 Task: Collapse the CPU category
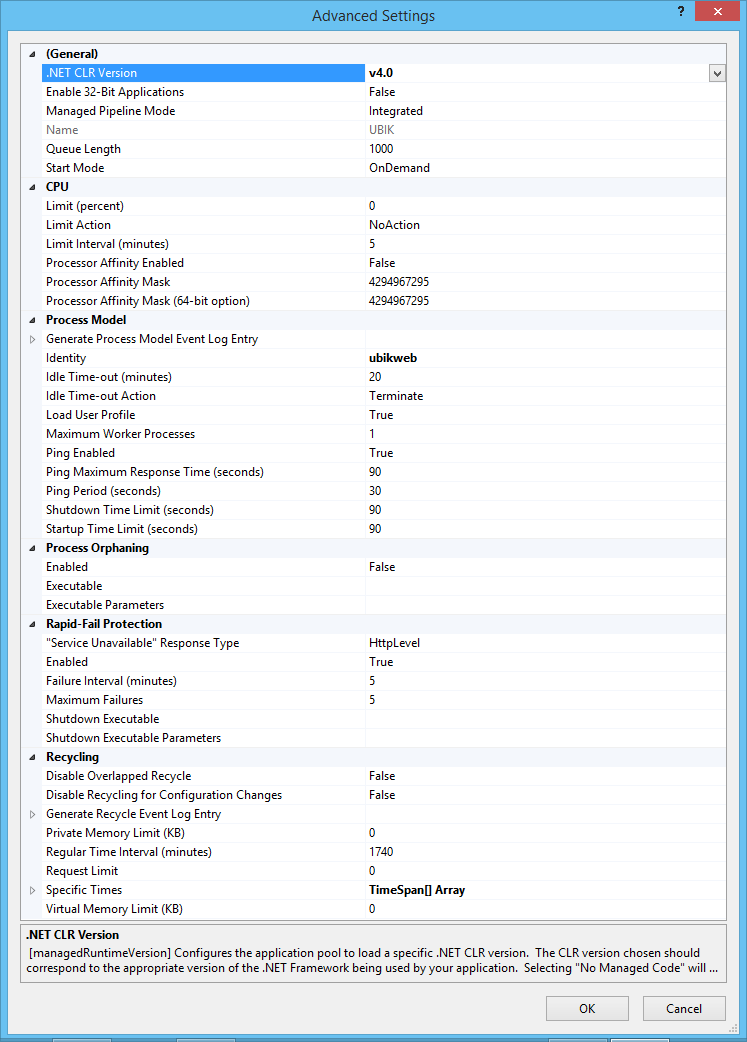(x=32, y=187)
